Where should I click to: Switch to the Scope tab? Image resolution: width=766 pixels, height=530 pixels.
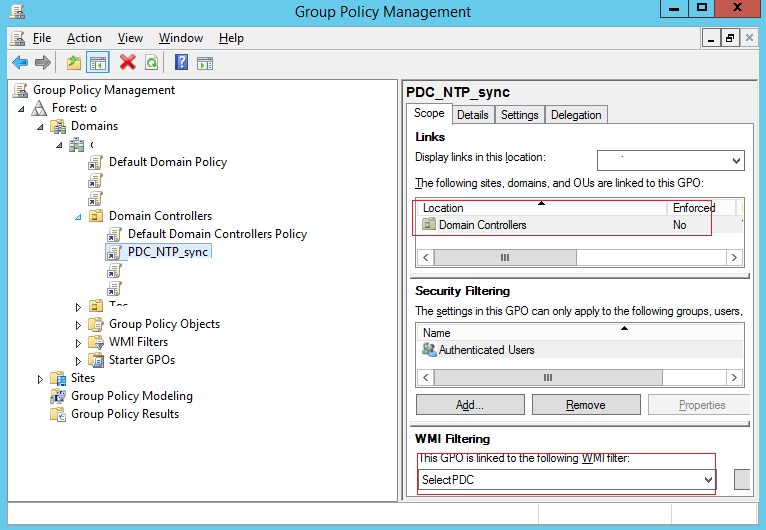coord(429,113)
